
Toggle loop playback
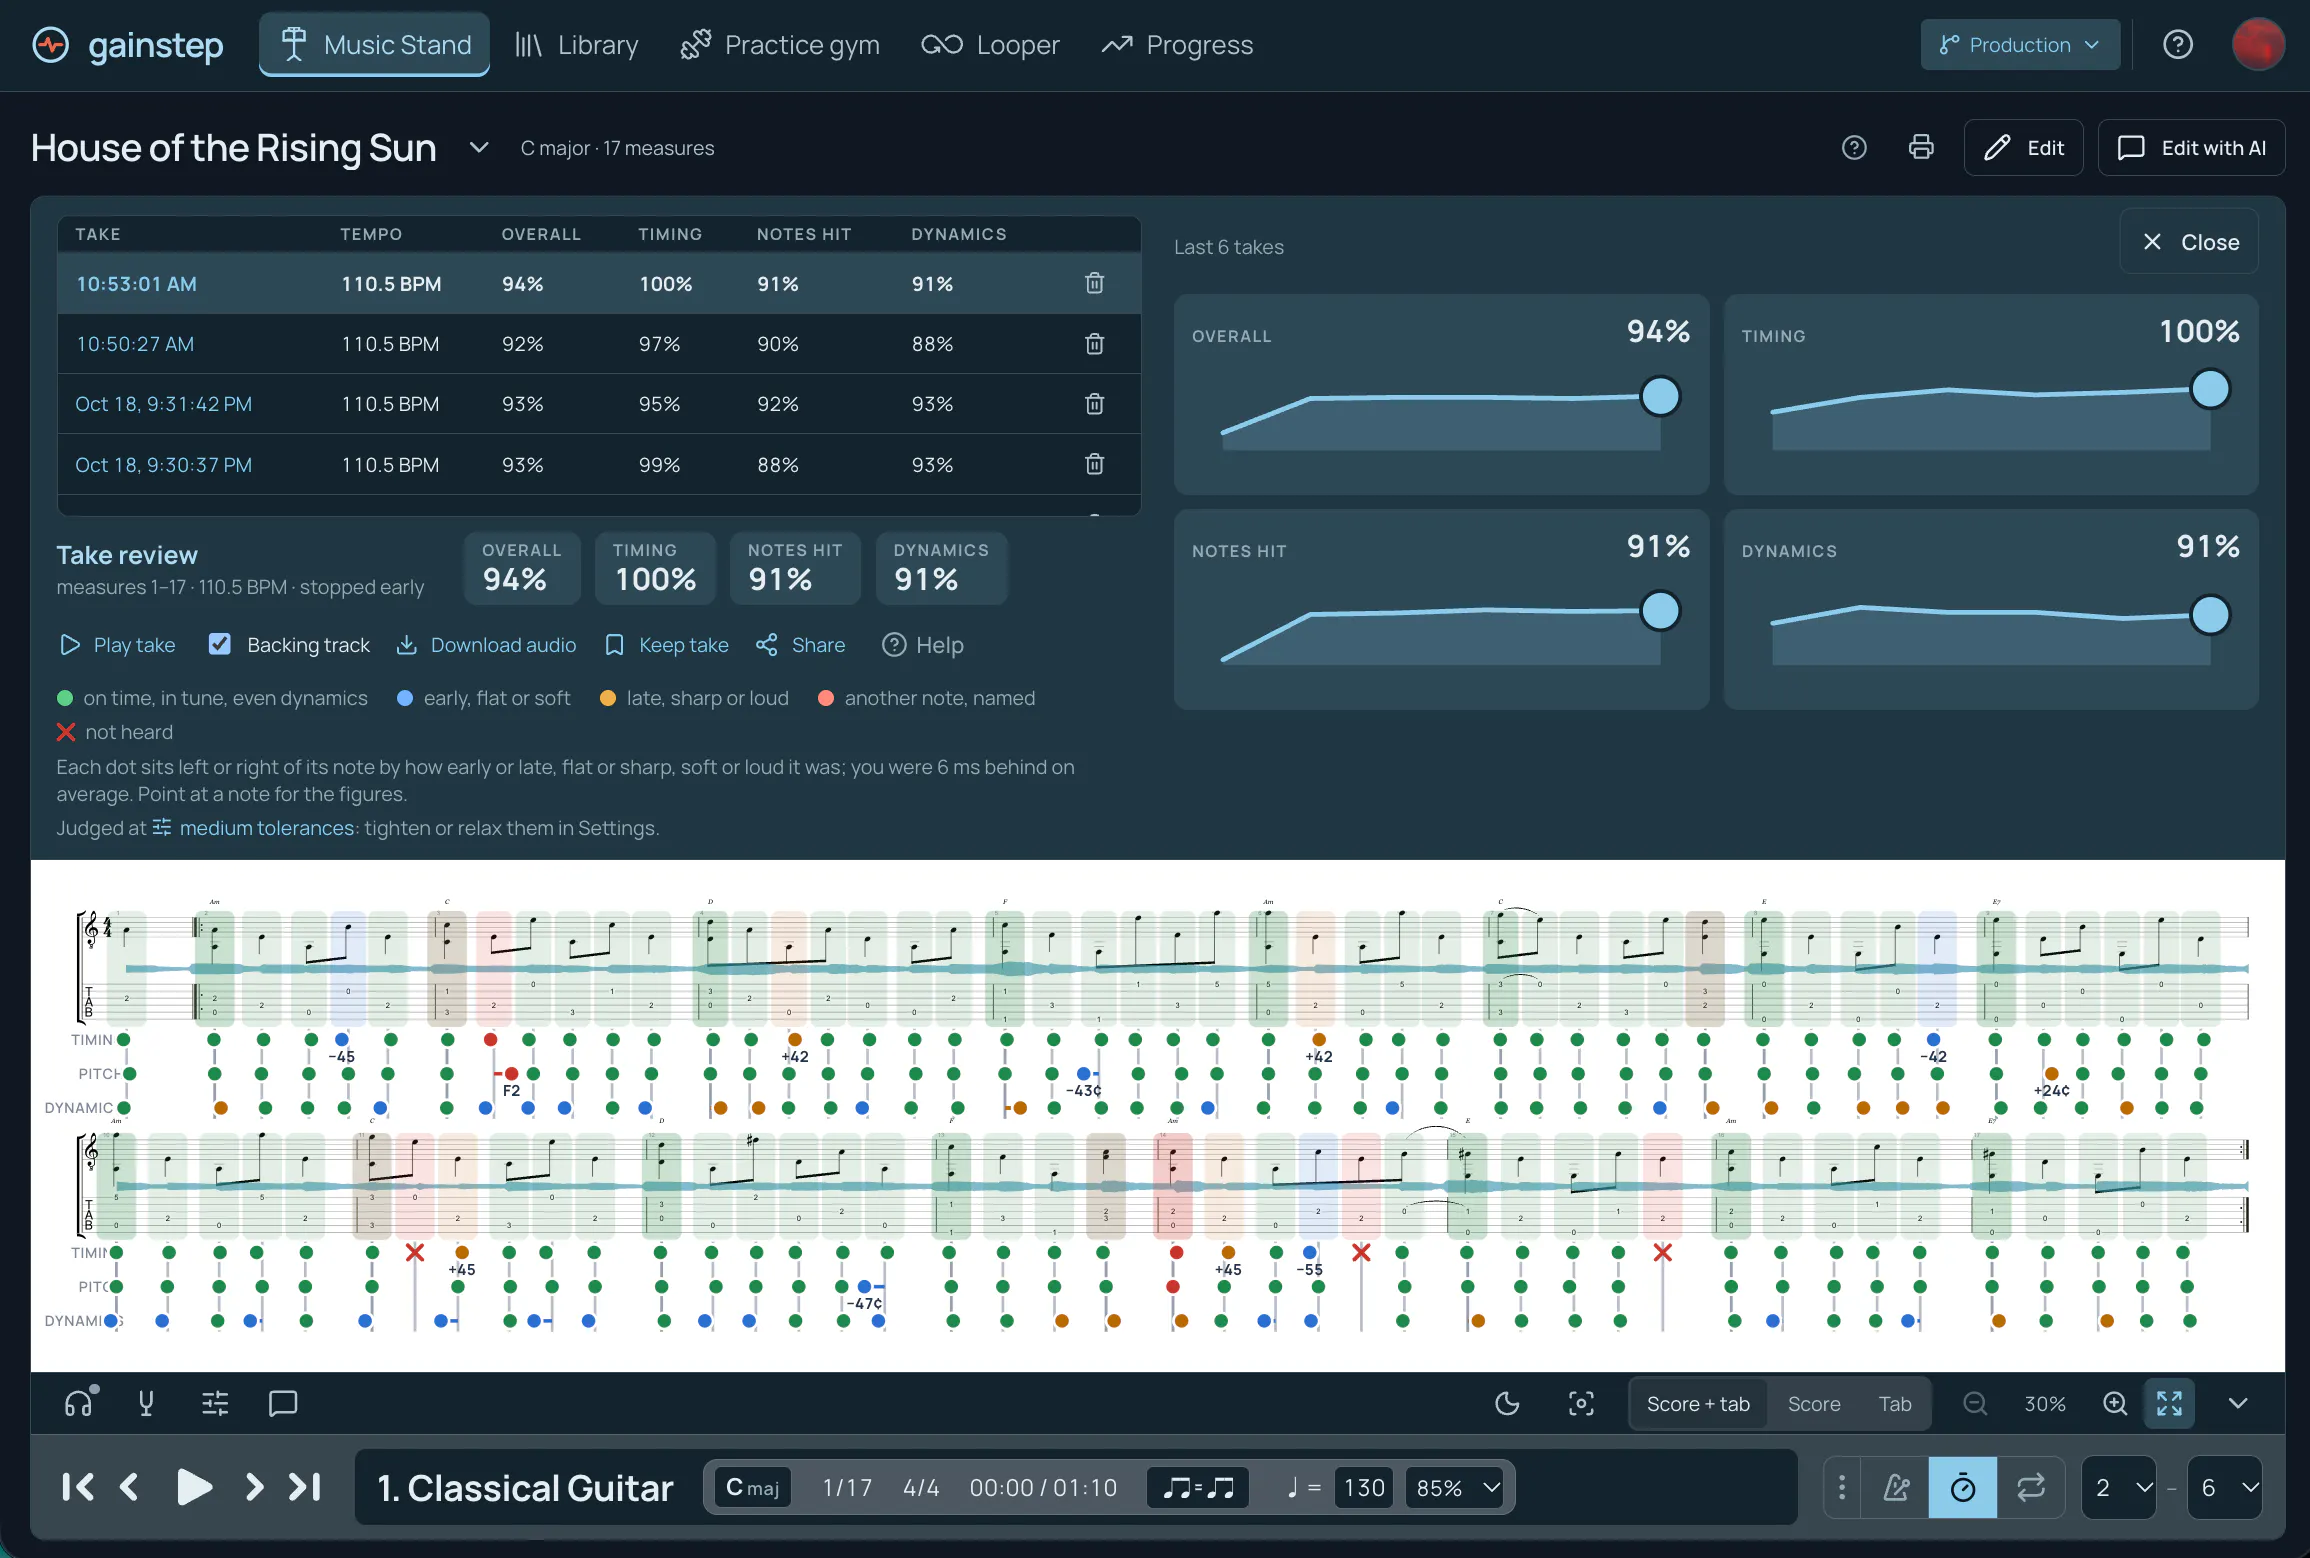2031,1487
